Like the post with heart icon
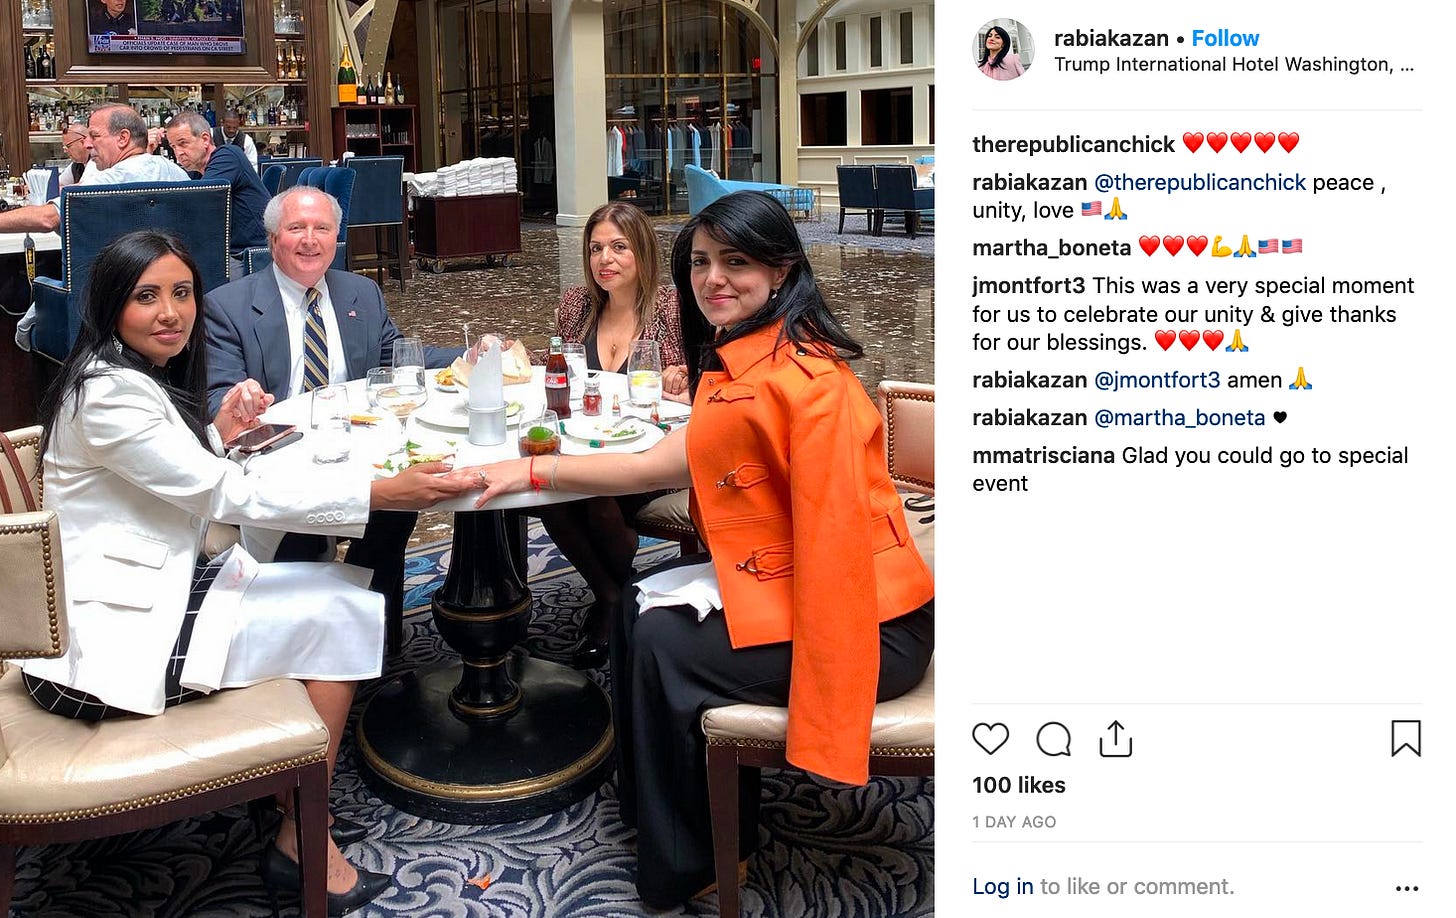Viewport: 1456px width, 918px height. tap(990, 739)
